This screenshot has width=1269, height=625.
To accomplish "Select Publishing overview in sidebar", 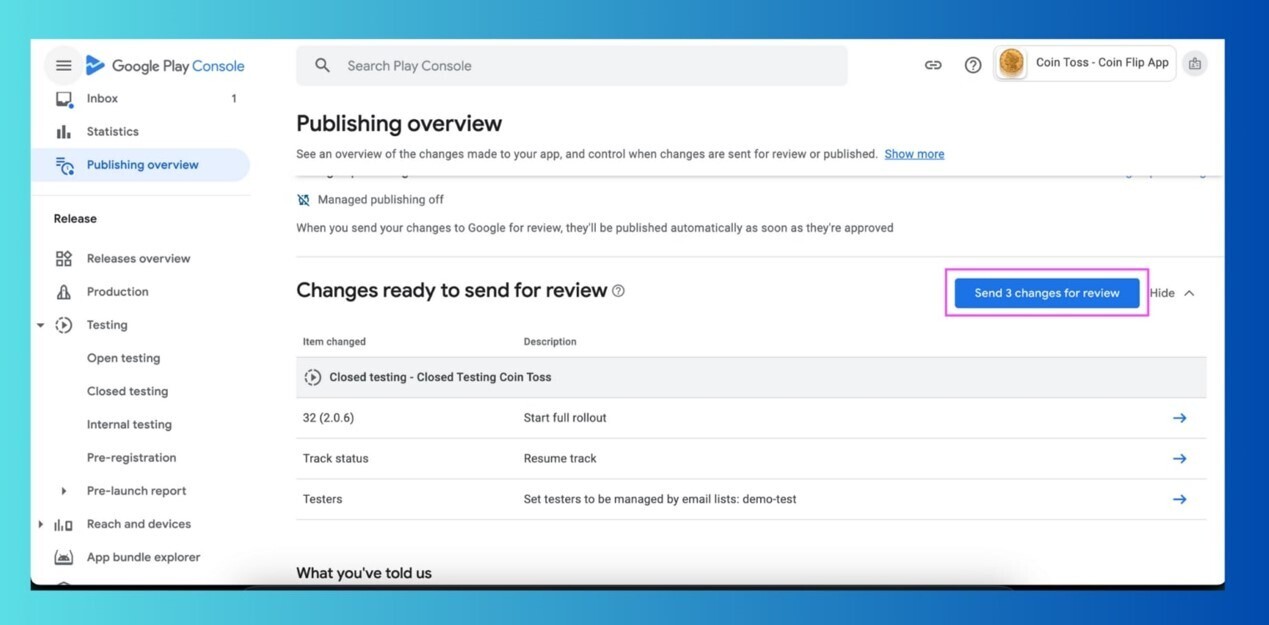I will pos(141,165).
